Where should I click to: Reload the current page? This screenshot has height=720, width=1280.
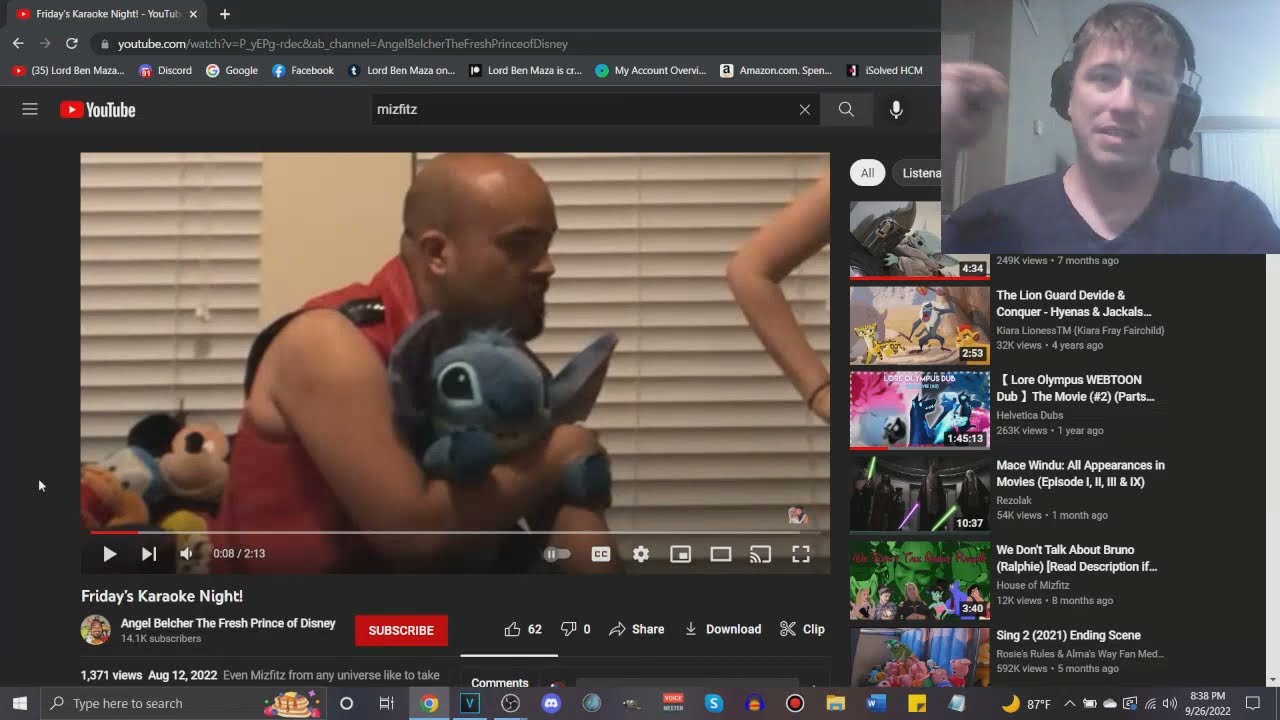pyautogui.click(x=71, y=43)
